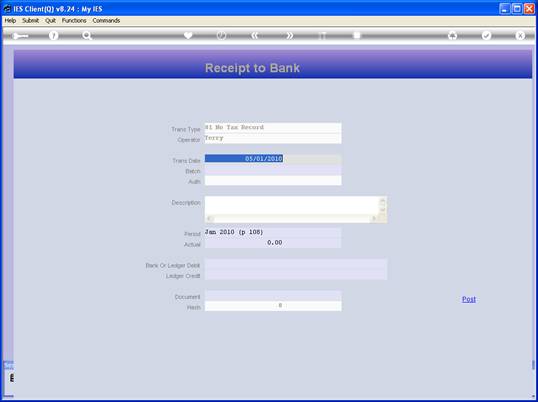This screenshot has height=402, width=538.
Task: Open the Submit menu
Action: tap(31, 21)
